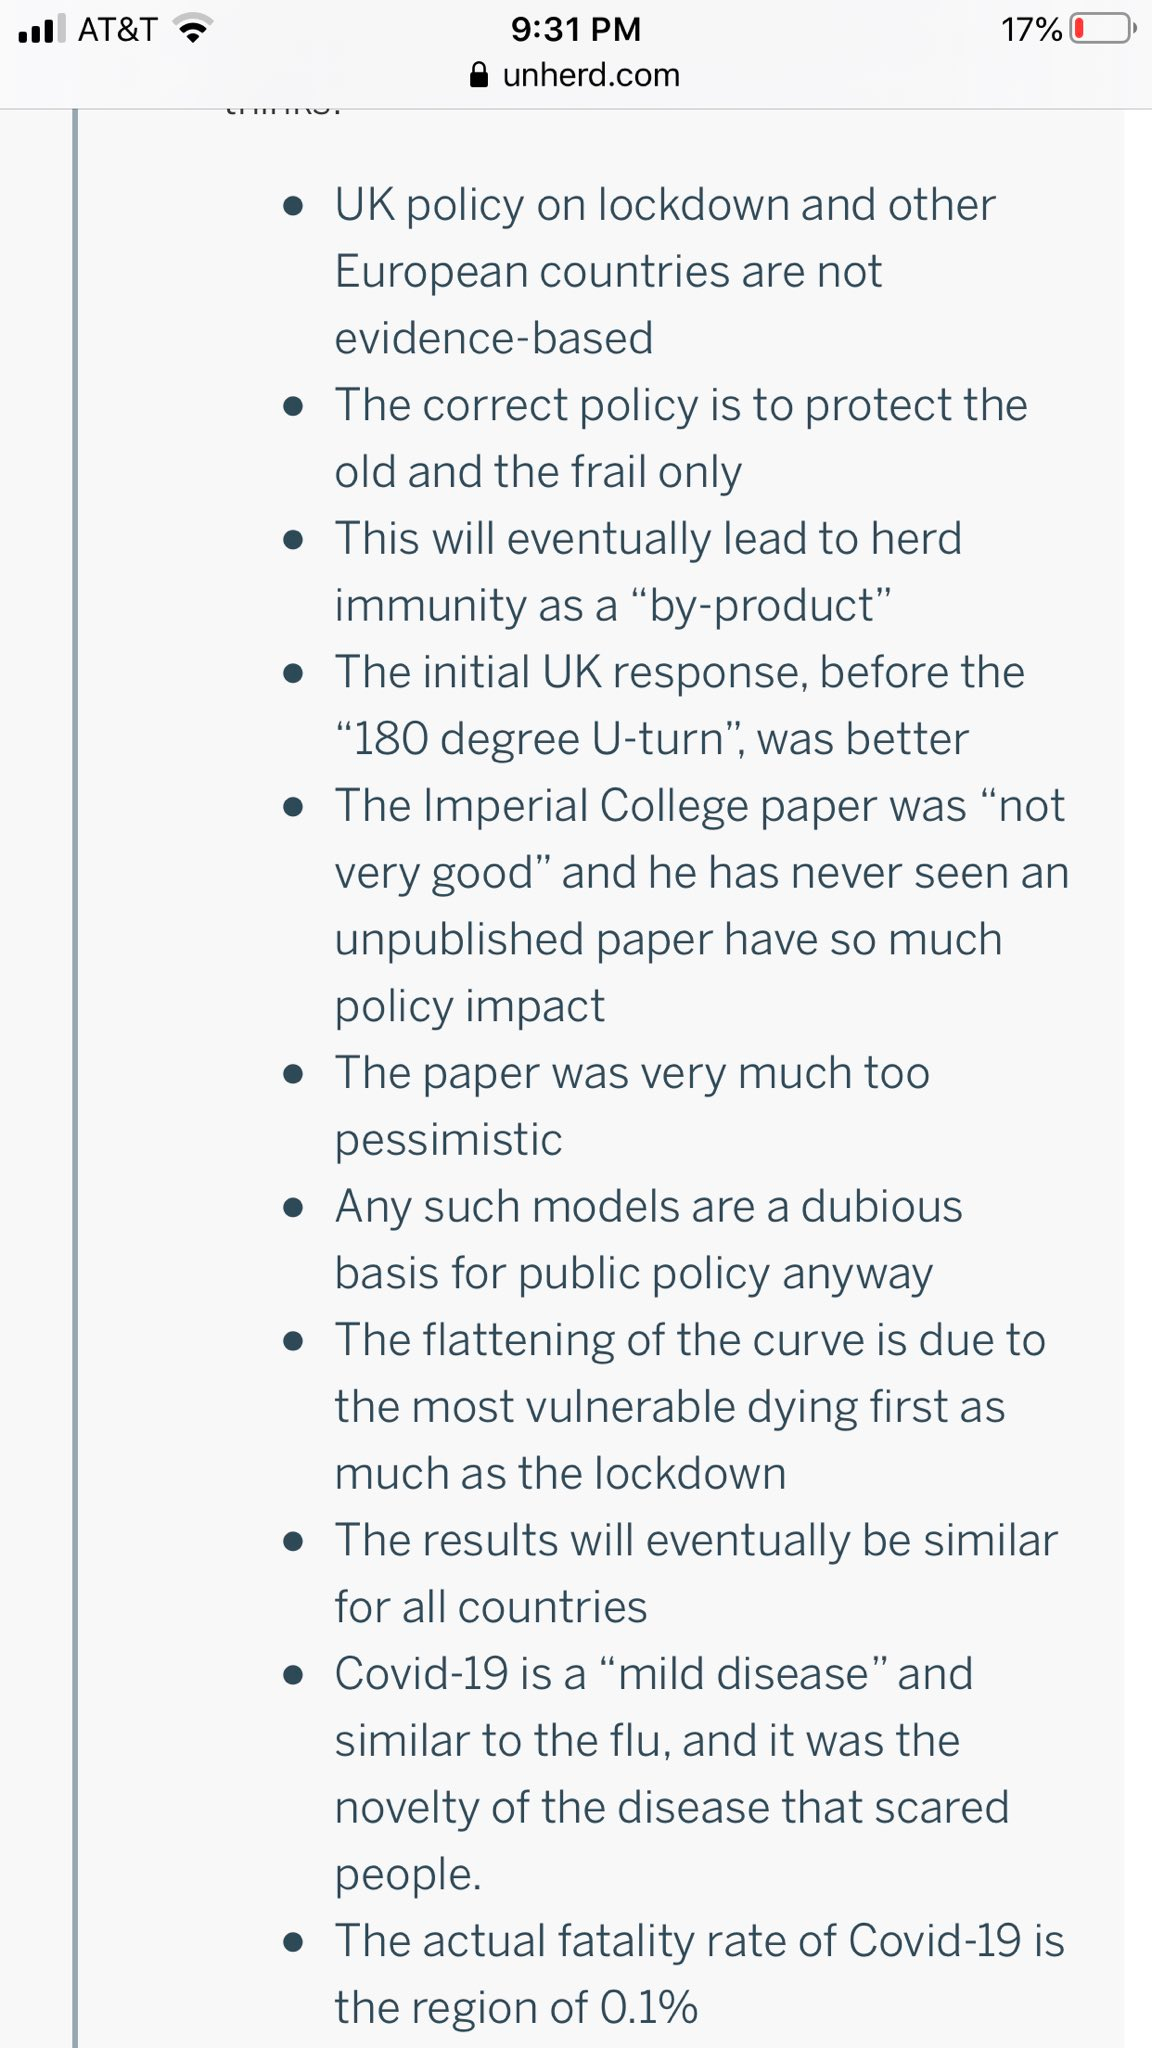Tap the Imperial College paper bullet
1152x2048 pixels.
coord(700,905)
